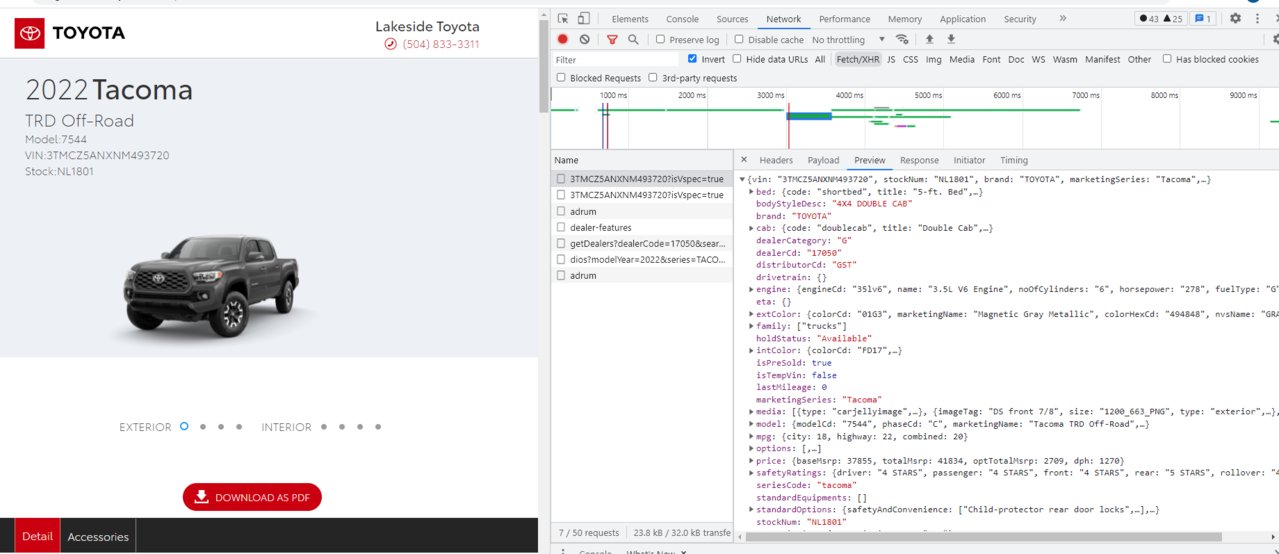Select the Img request type filter
Viewport: 1279px width, 554px height.
click(933, 60)
